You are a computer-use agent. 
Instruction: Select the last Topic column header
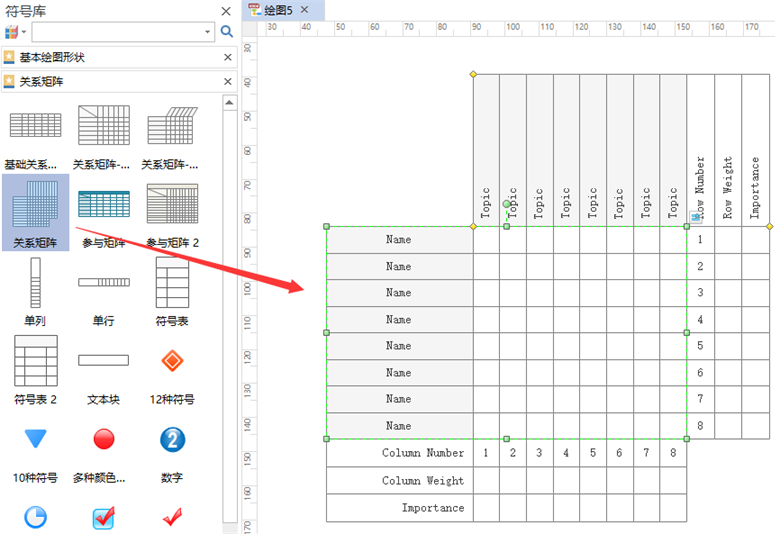coord(673,150)
